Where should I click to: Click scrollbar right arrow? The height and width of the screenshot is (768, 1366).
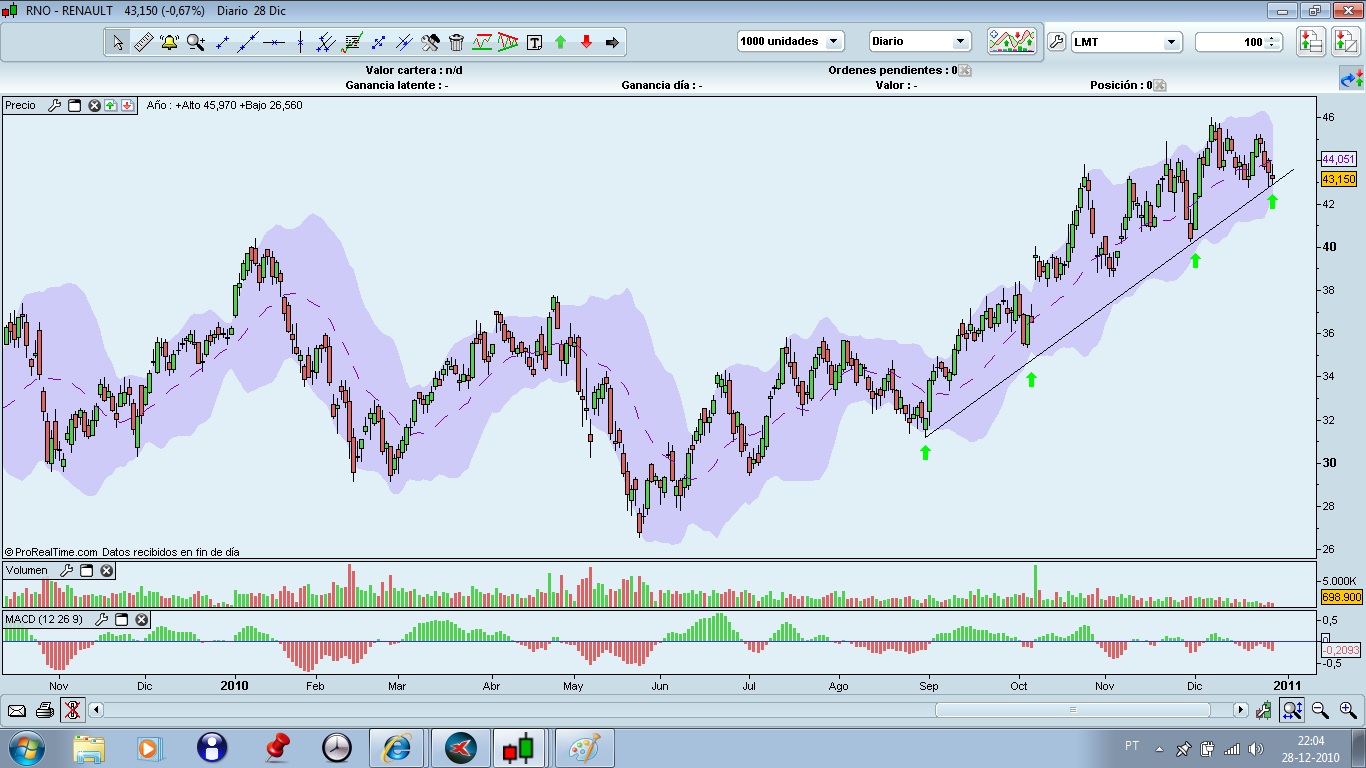tap(1241, 710)
